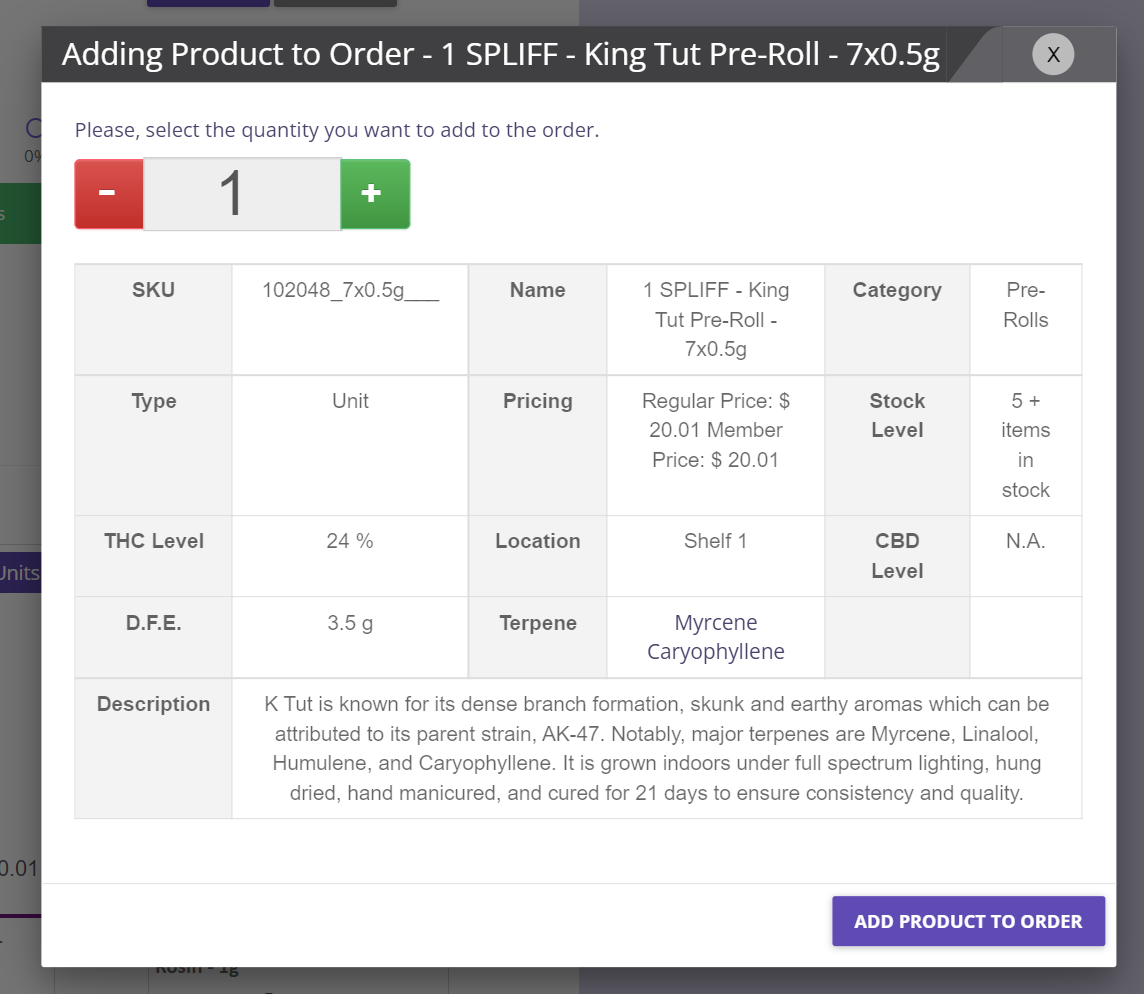Screen dimensions: 1144x994
Task: Click the N.A. CBD Level value
Action: 1025,542
